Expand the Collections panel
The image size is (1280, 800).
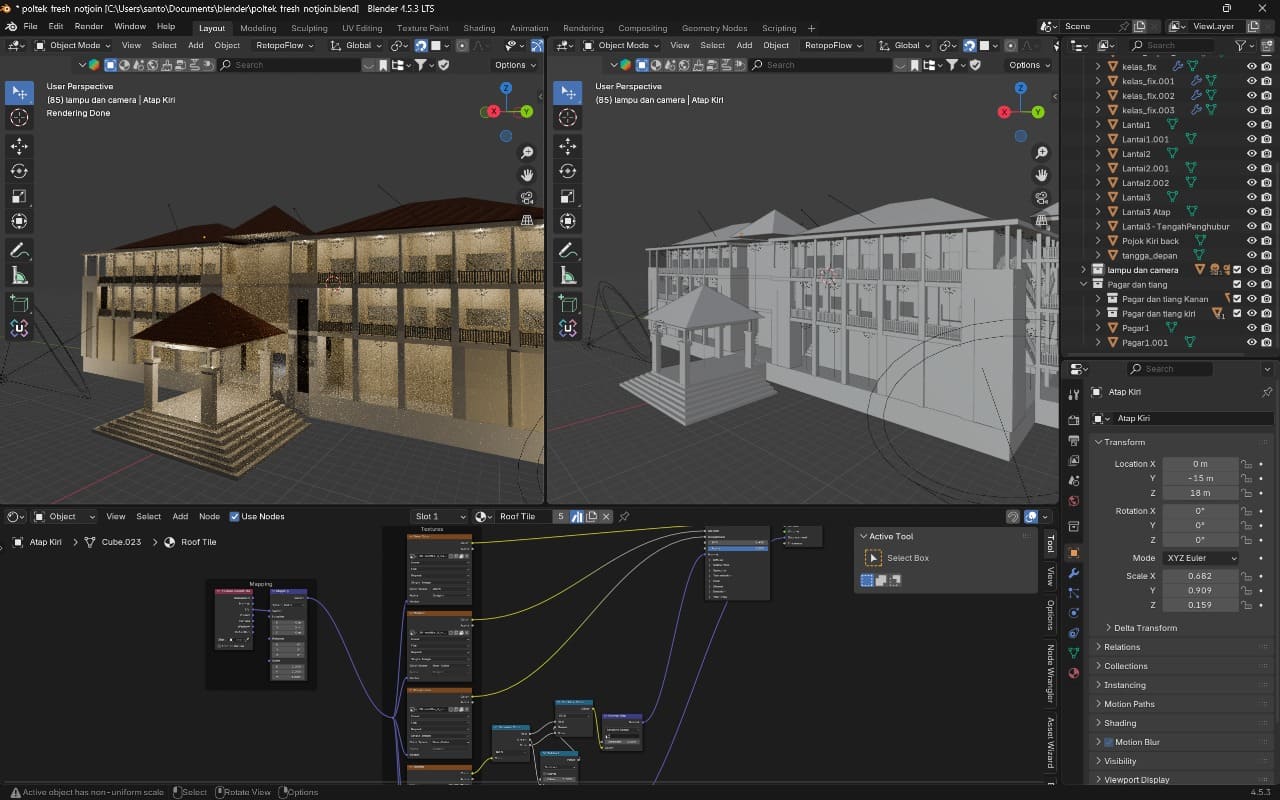[1125, 666]
